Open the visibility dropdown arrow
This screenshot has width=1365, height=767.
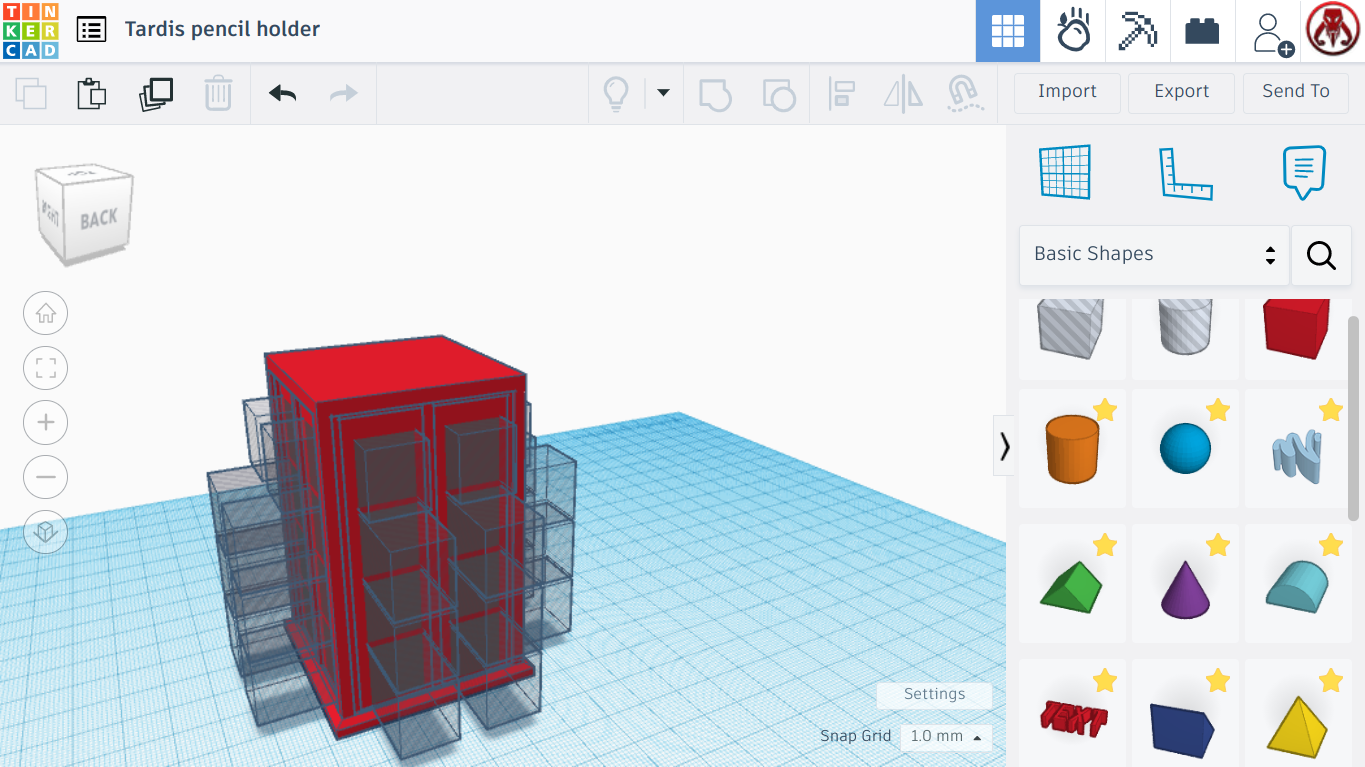[x=662, y=94]
